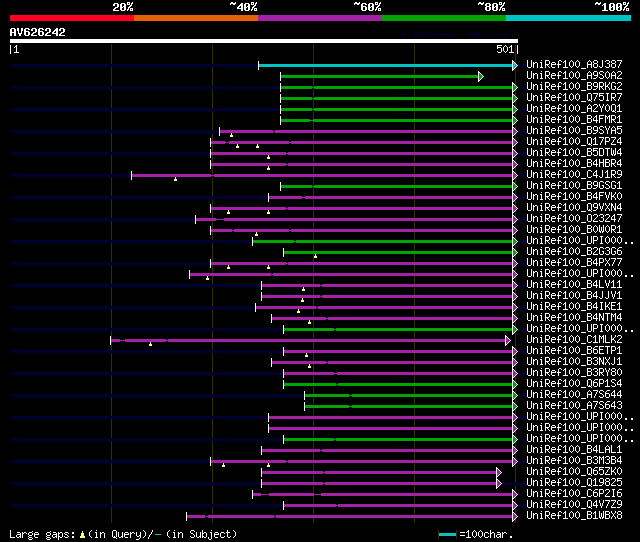Open the UniRef100_C1MLK2 hit

574,340
